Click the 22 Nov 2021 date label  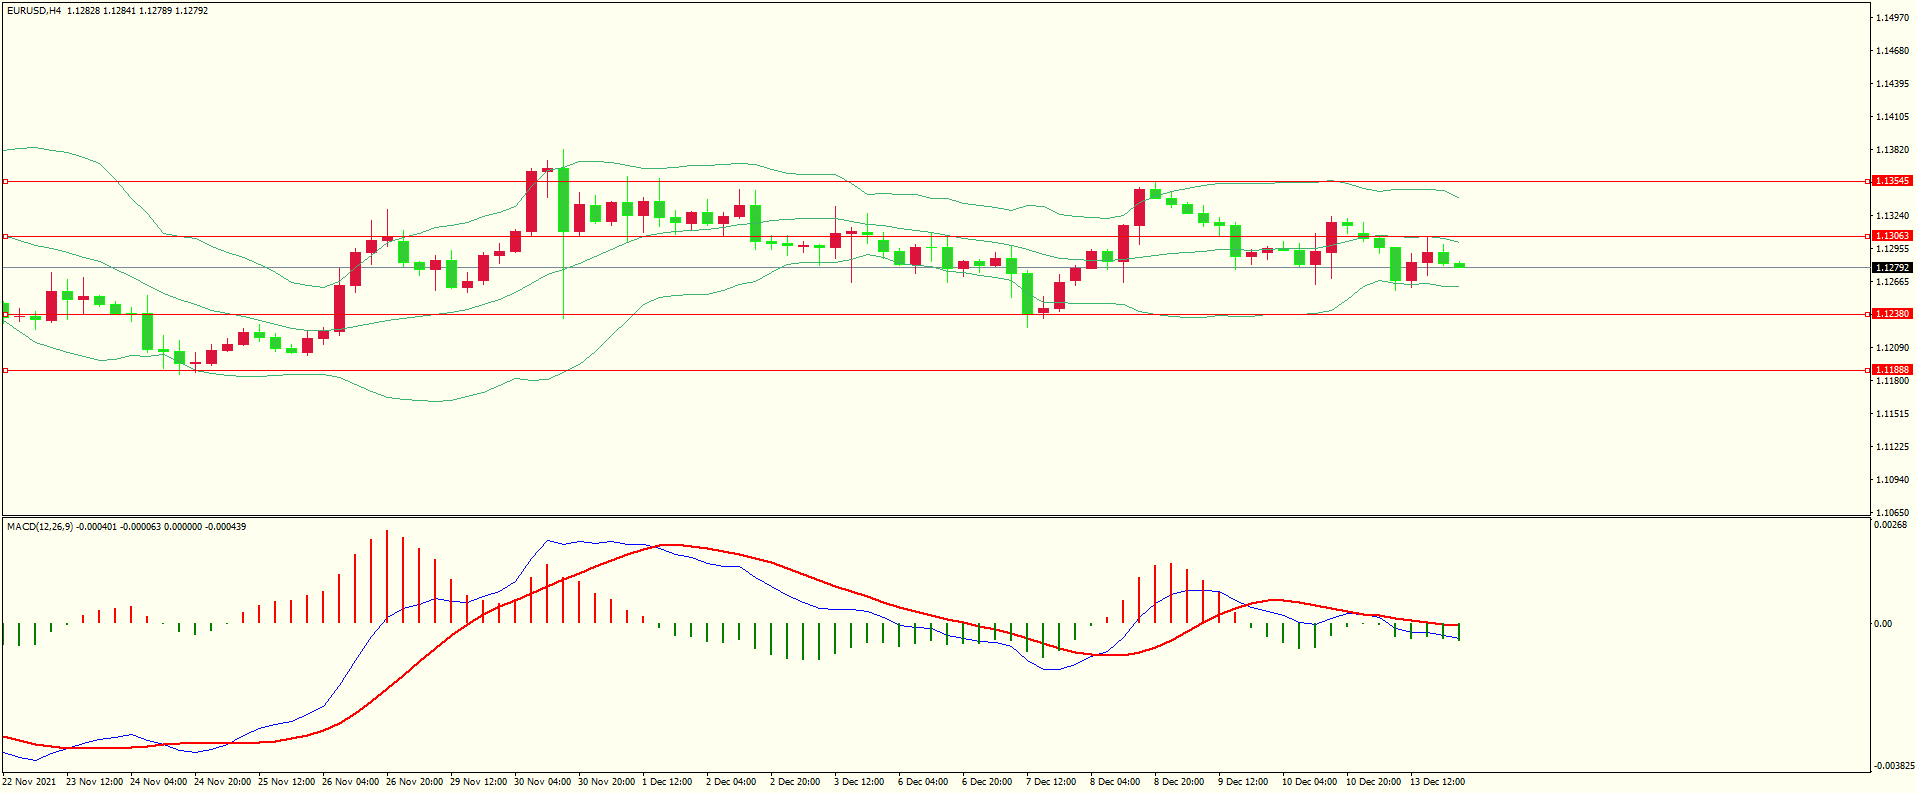[x=30, y=782]
